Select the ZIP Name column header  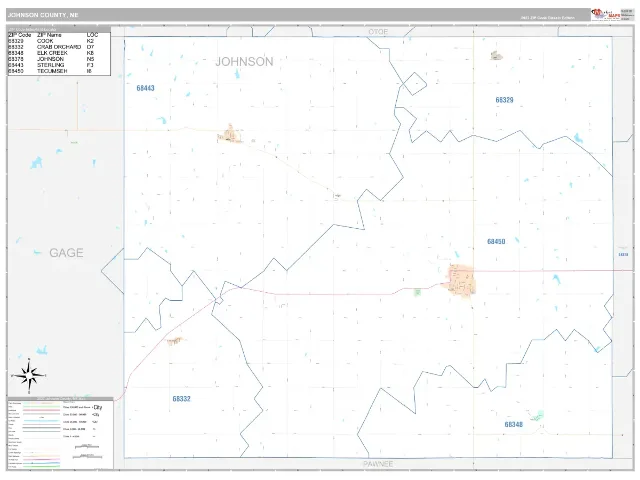pyautogui.click(x=49, y=35)
